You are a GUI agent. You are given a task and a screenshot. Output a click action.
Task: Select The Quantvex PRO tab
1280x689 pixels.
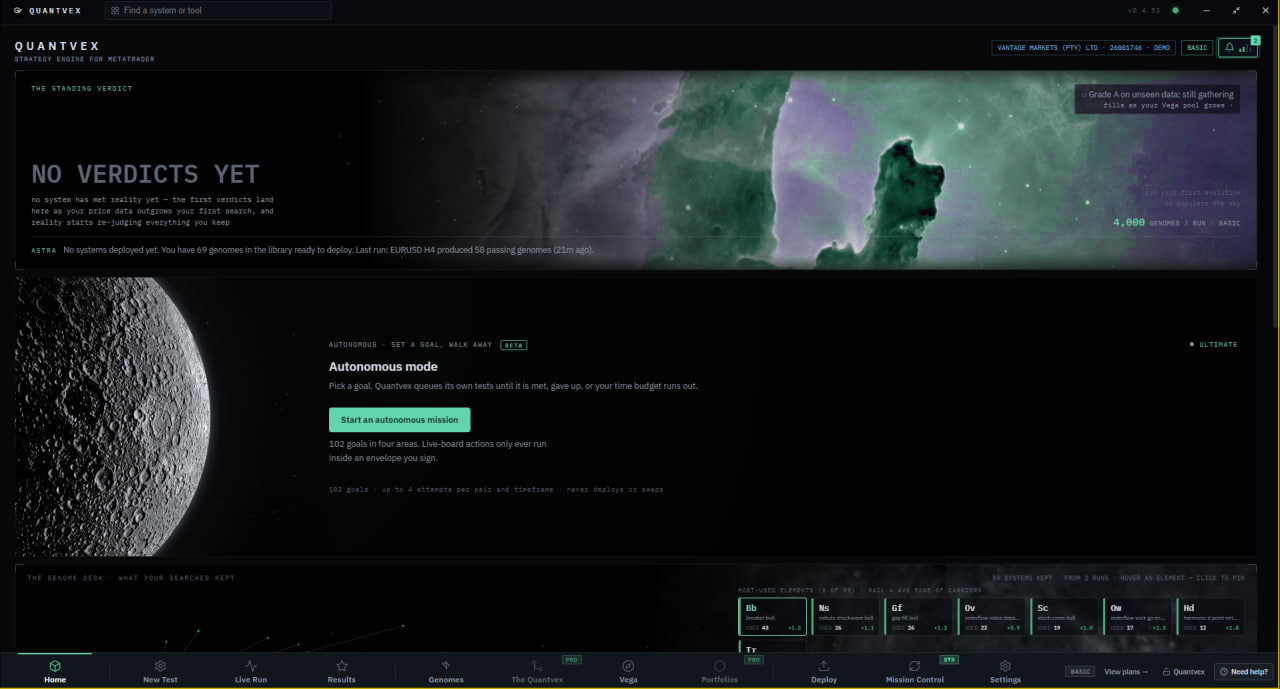coord(538,671)
